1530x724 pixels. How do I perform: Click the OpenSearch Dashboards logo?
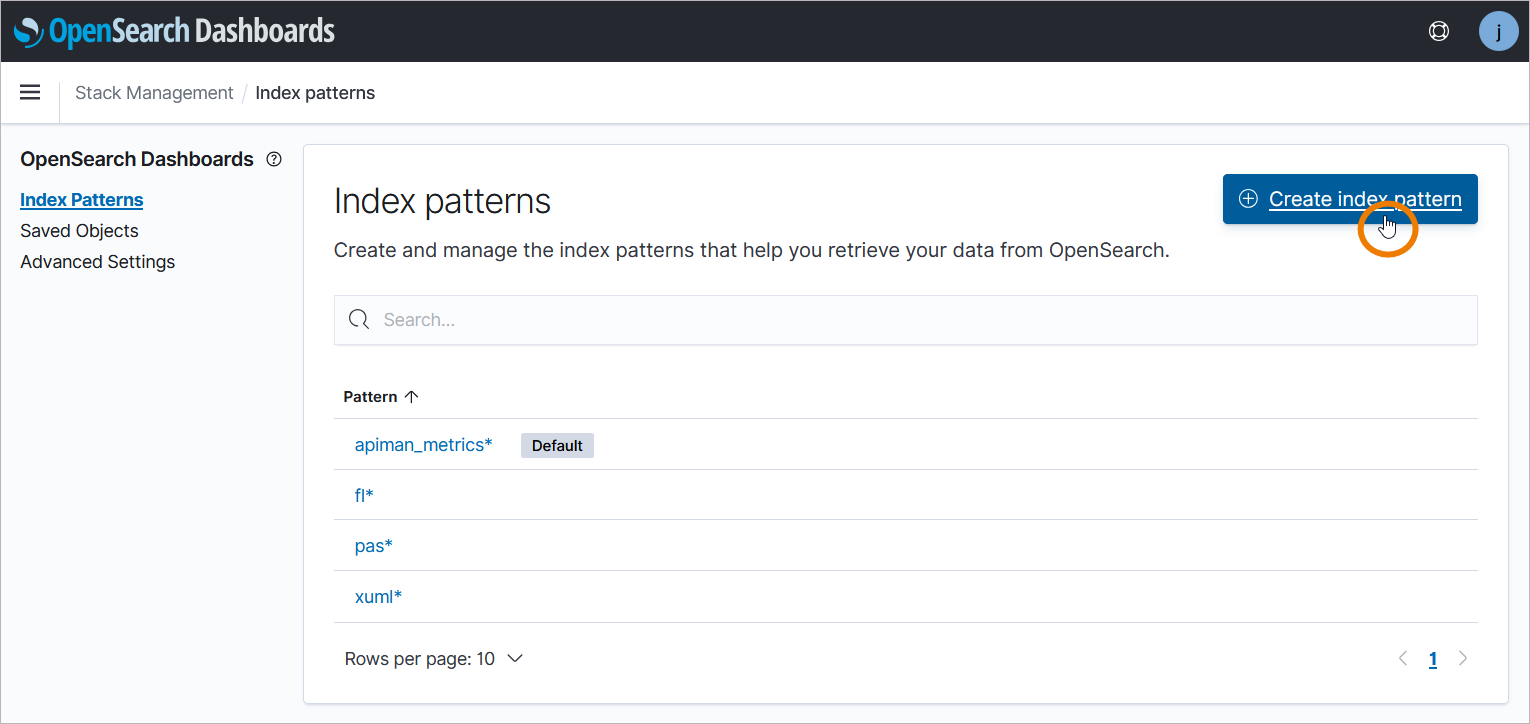click(174, 31)
